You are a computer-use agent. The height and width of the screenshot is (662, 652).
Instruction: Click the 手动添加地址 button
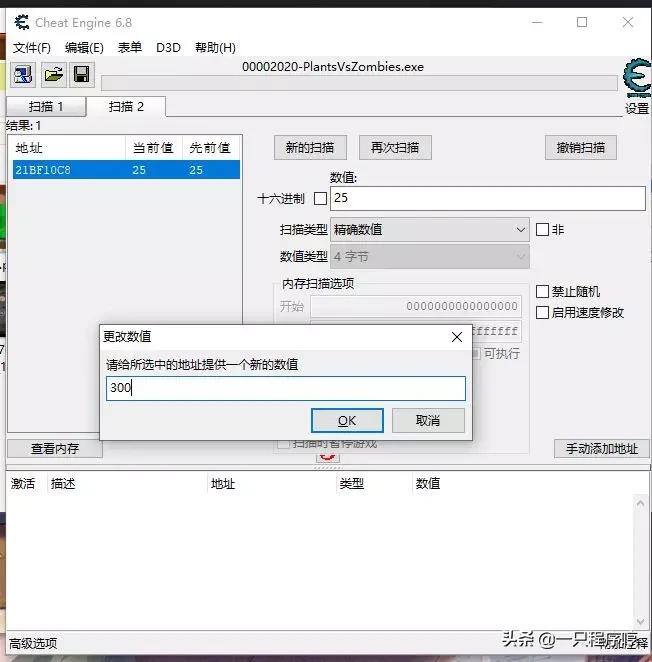pyautogui.click(x=602, y=448)
